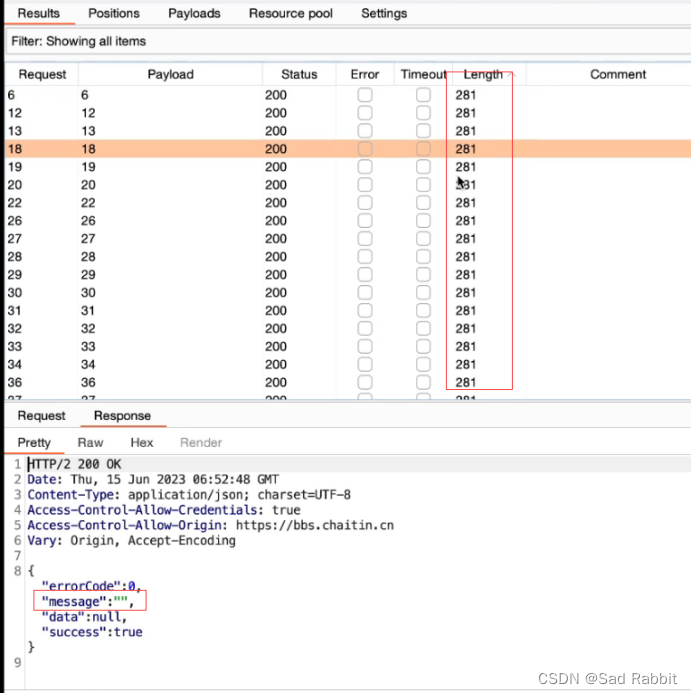Viewport: 692px width, 694px height.
Task: Select the highlighted request 18 row
Action: 348,149
